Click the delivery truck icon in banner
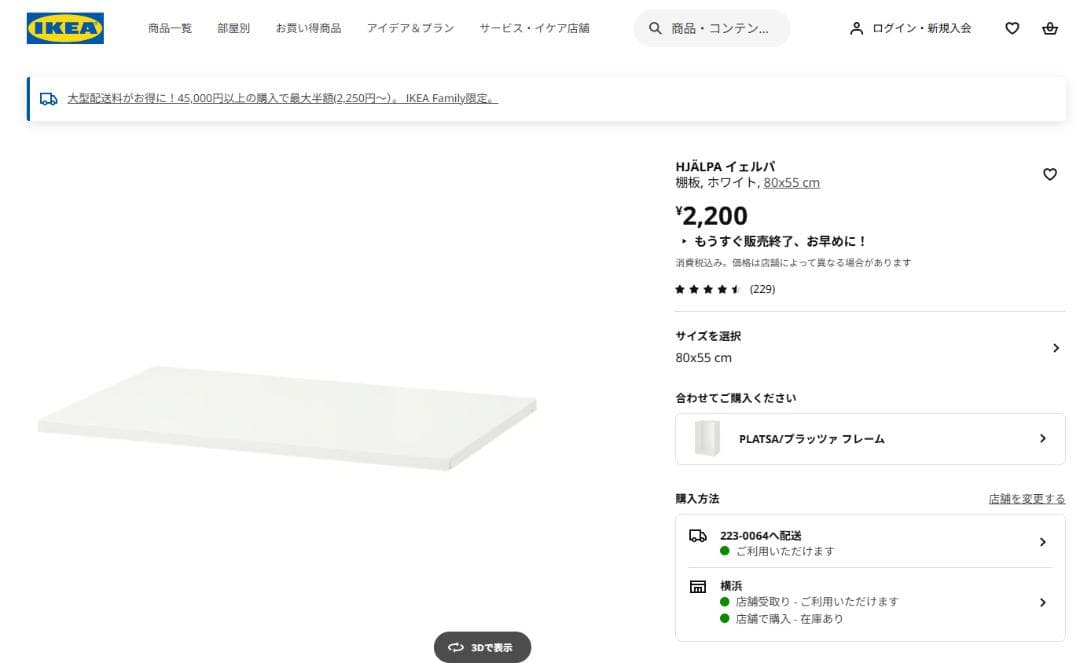The image size is (1080, 663). pyautogui.click(x=48, y=98)
